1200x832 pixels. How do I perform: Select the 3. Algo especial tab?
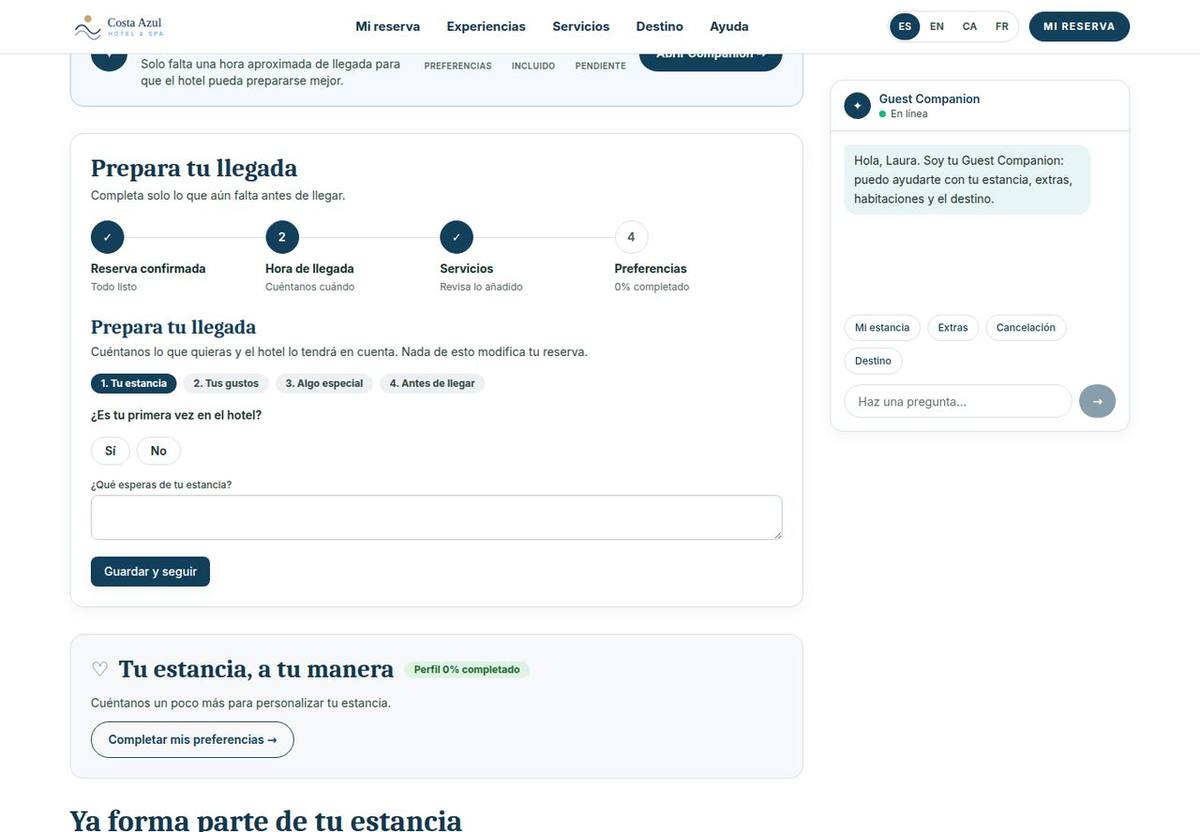pos(324,383)
